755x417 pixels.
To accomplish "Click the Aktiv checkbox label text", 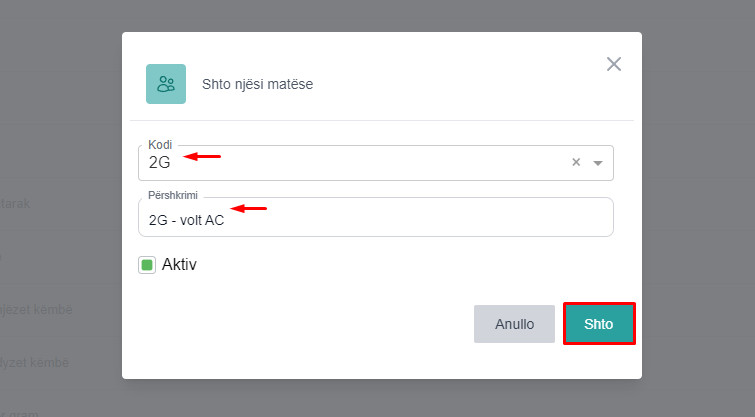I will pyautogui.click(x=179, y=265).
